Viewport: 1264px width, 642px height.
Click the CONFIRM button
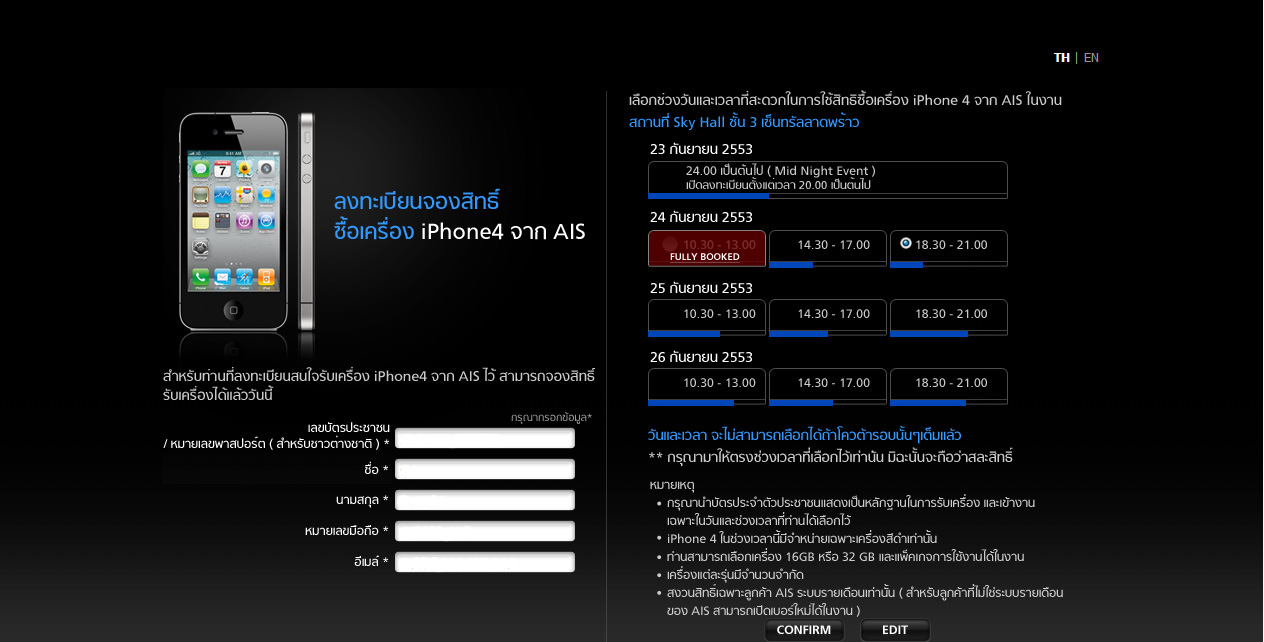[x=804, y=630]
